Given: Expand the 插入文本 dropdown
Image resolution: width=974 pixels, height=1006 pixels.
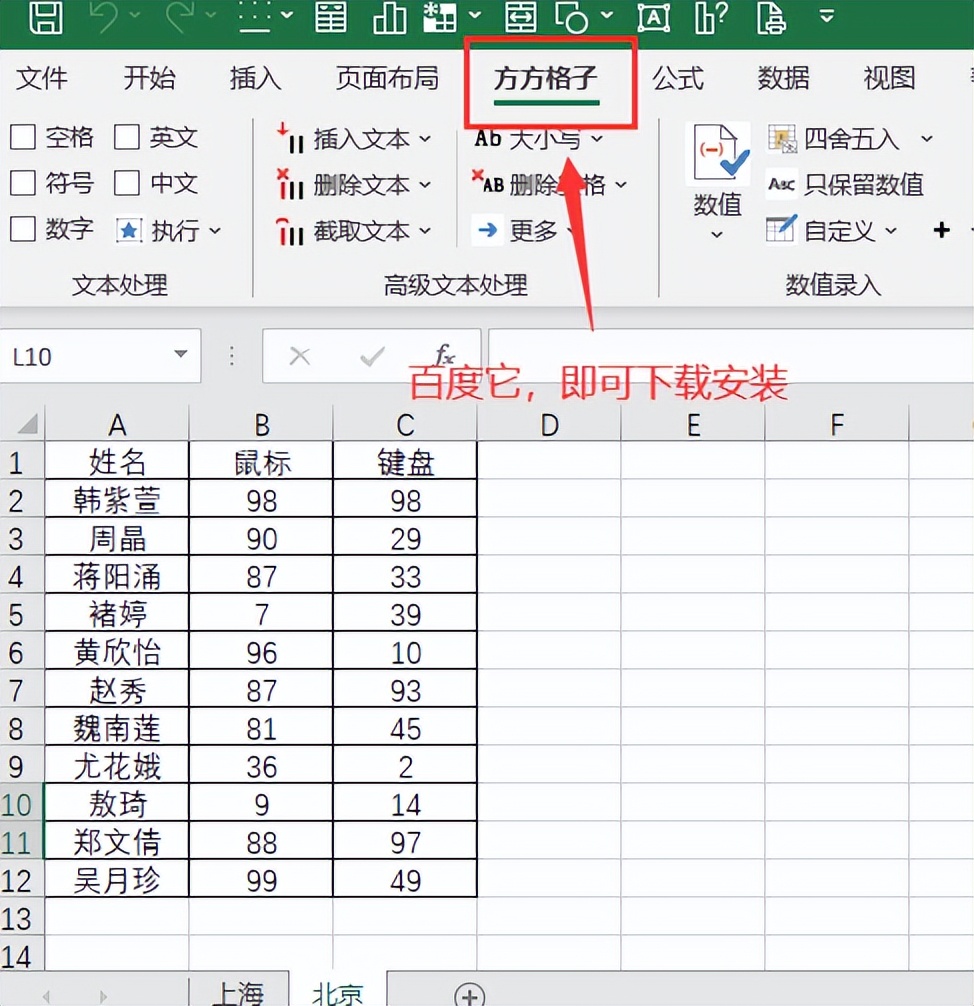Looking at the screenshot, I should 425,139.
